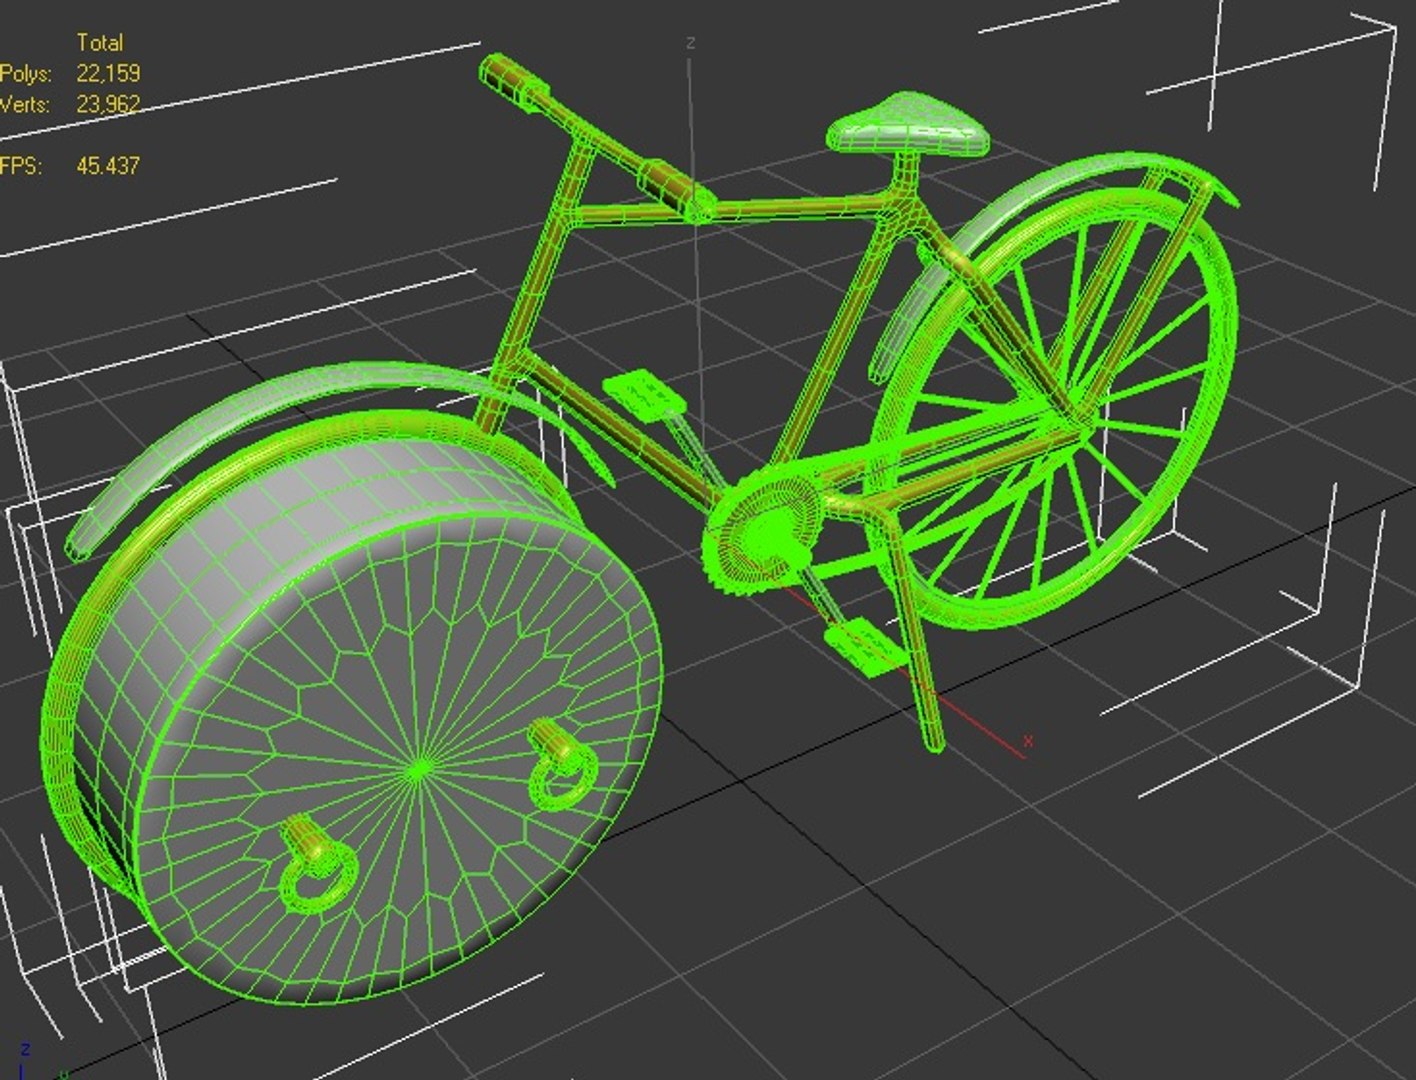
Task: Click the Polys count value 22,159
Action: [108, 73]
